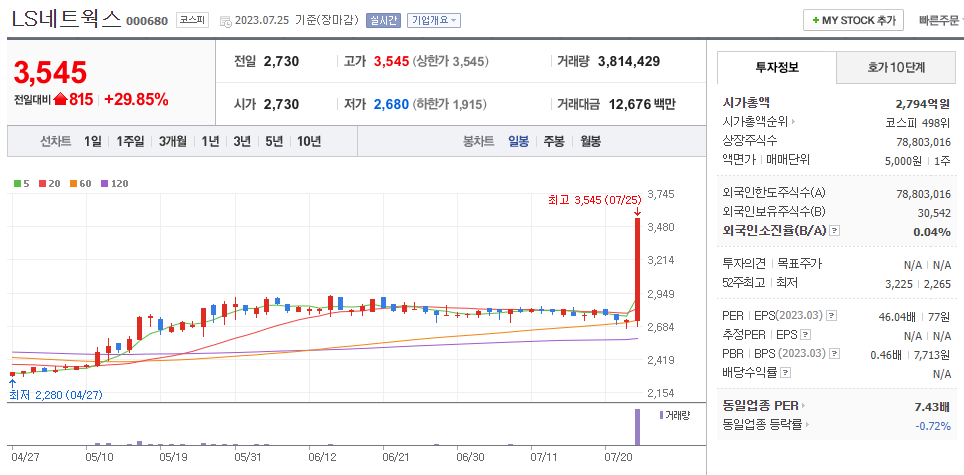
Task: Click the 외국인보유주식수(B) value 30,542
Action: pos(935,213)
